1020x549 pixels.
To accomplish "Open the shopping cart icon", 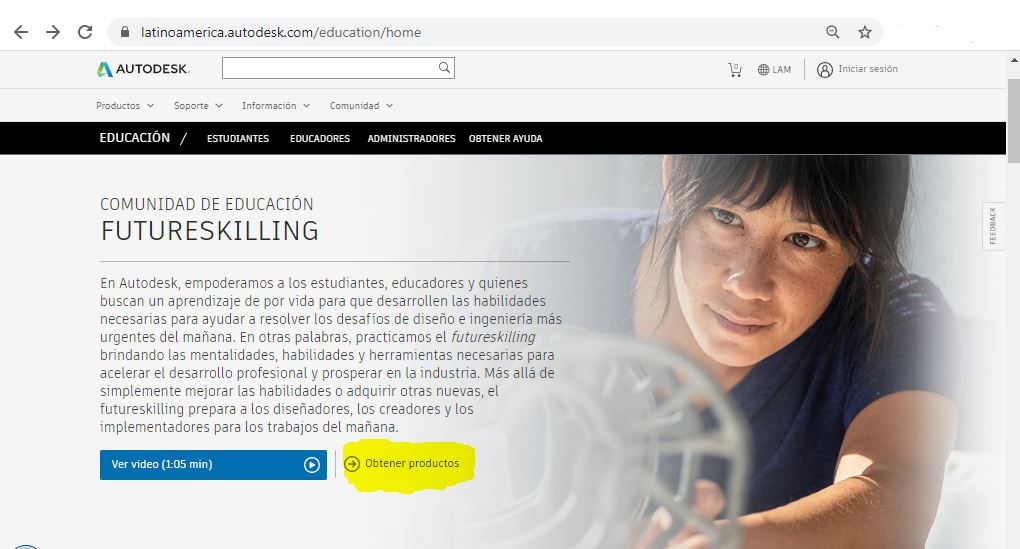I will coord(735,70).
